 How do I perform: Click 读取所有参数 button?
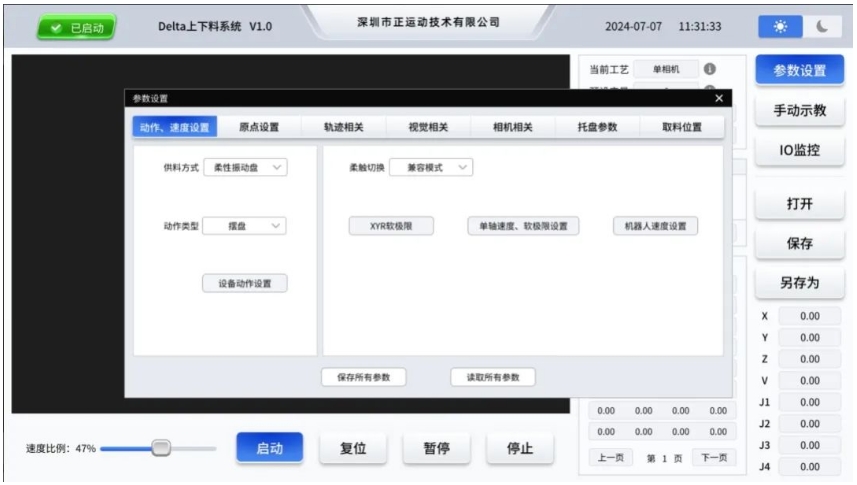point(493,377)
